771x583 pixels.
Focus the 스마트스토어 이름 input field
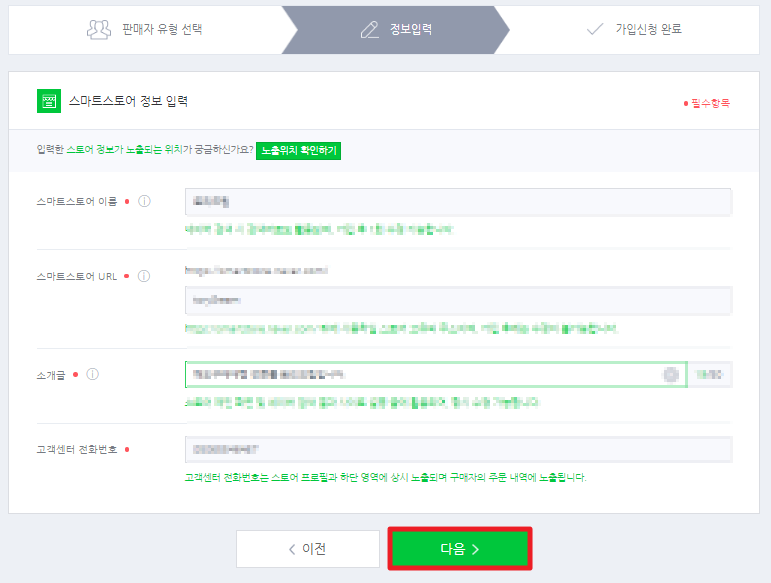[x=458, y=202]
